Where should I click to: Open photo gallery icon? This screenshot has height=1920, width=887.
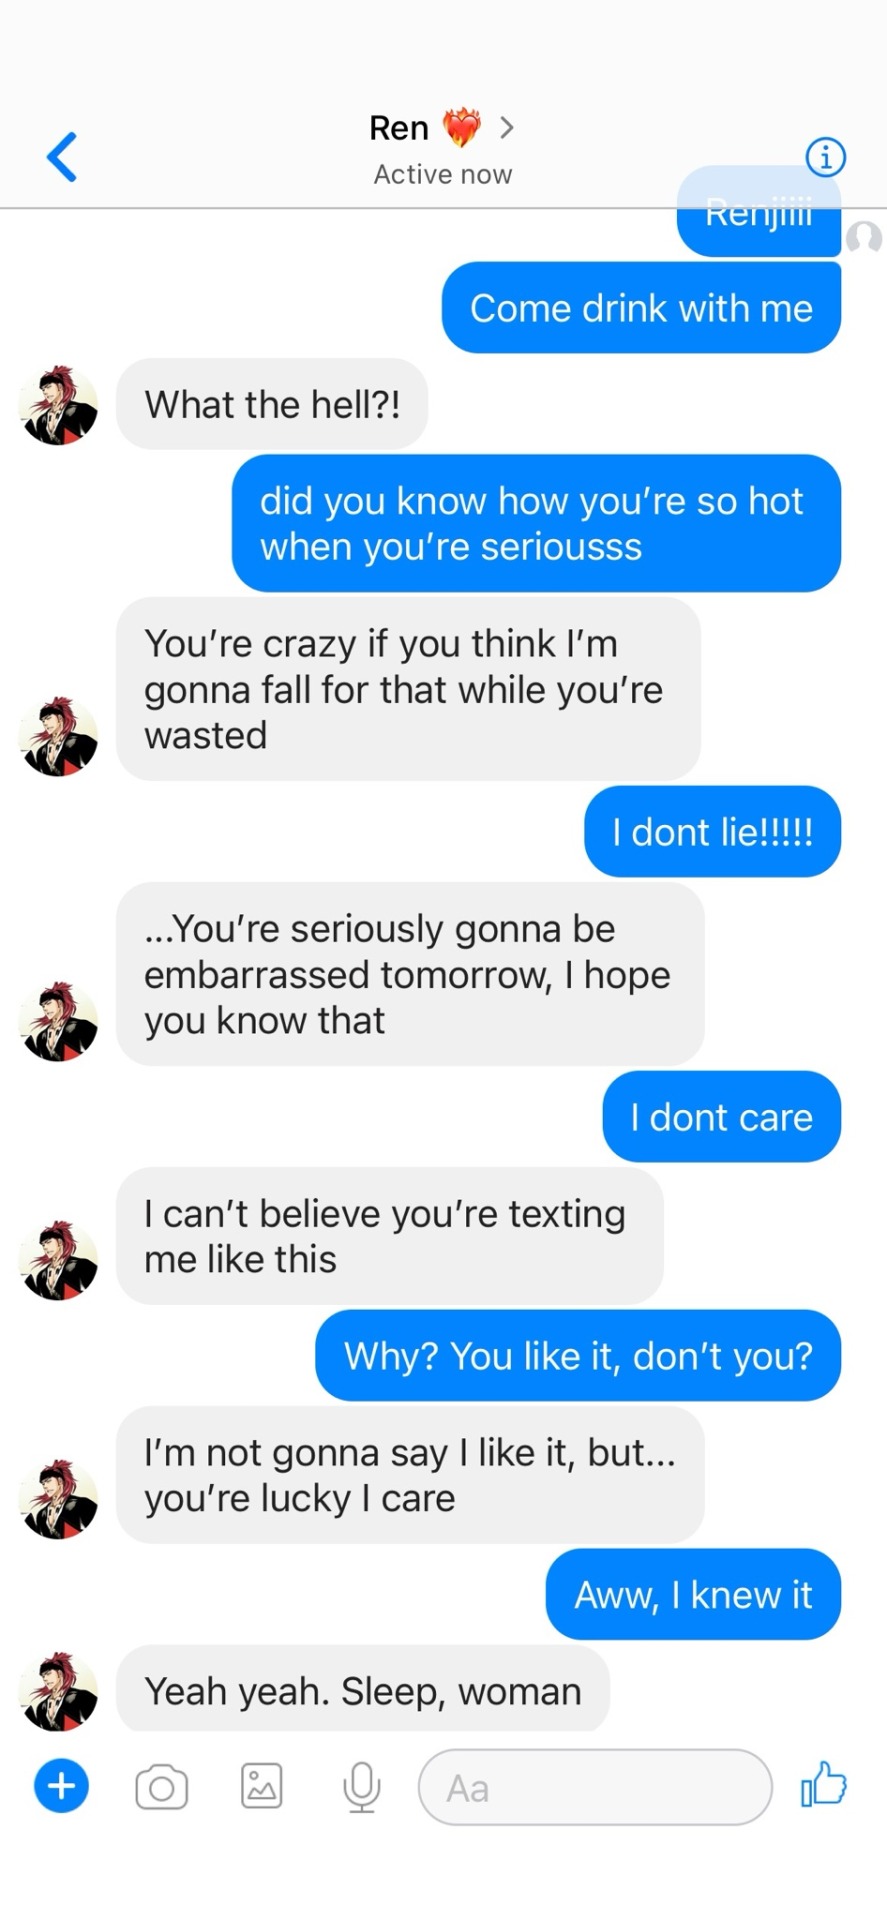pyautogui.click(x=262, y=1786)
